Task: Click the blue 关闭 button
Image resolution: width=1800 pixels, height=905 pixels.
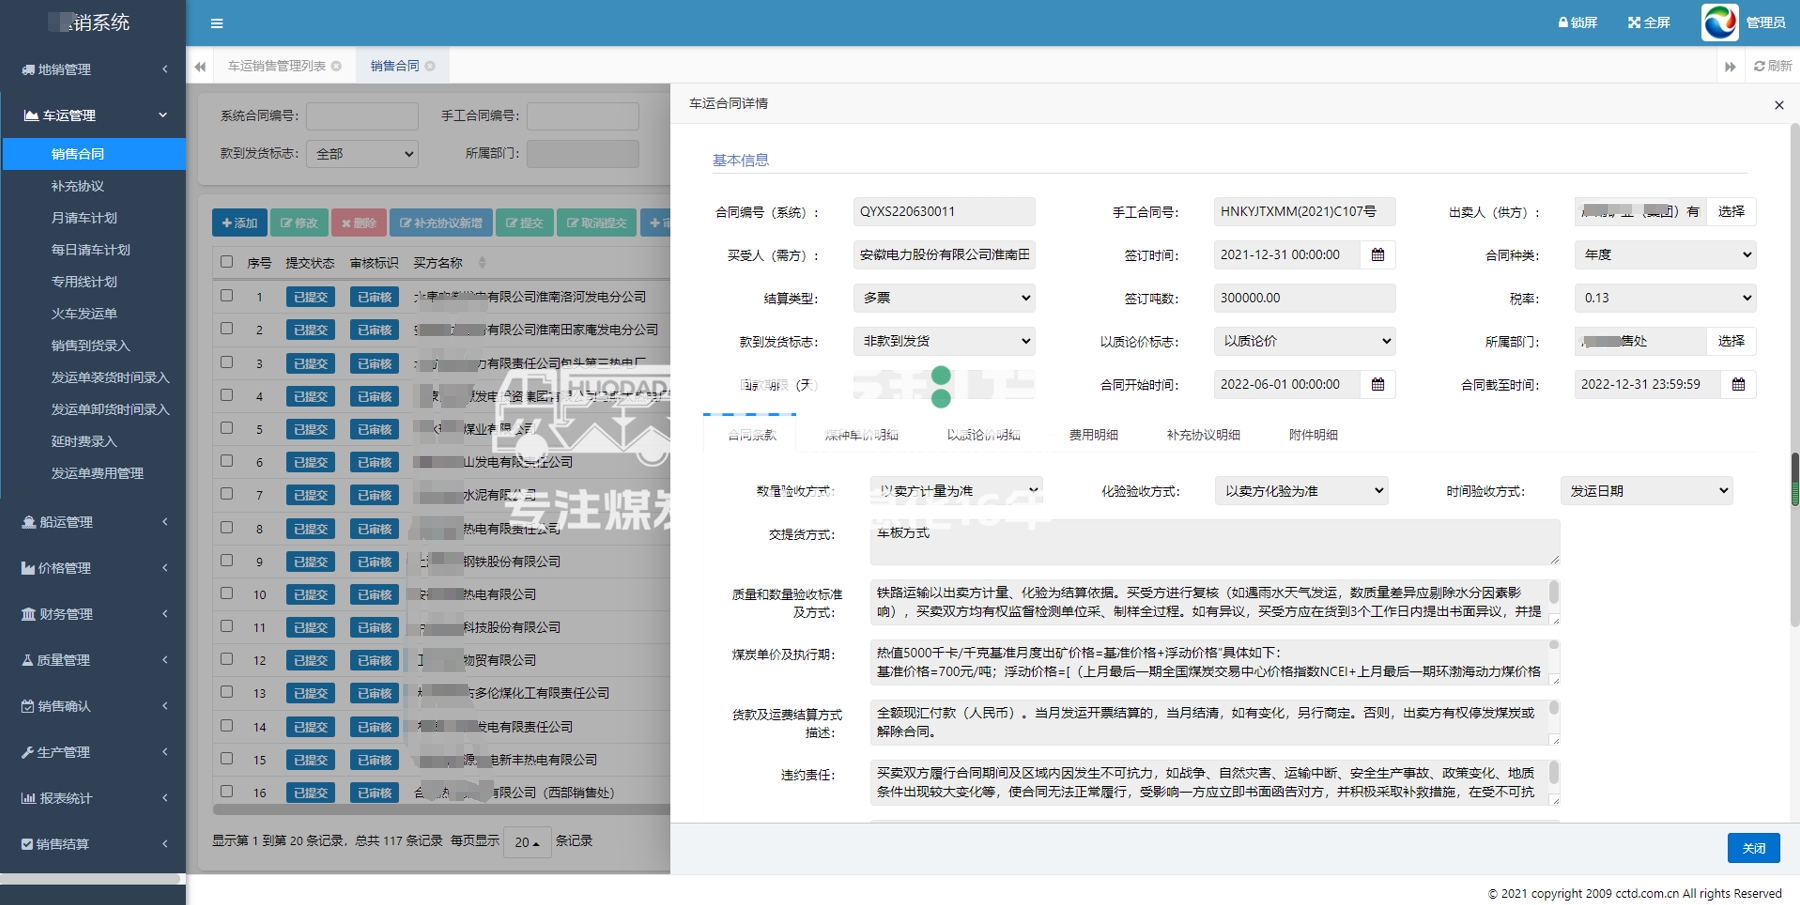Action: [x=1753, y=848]
